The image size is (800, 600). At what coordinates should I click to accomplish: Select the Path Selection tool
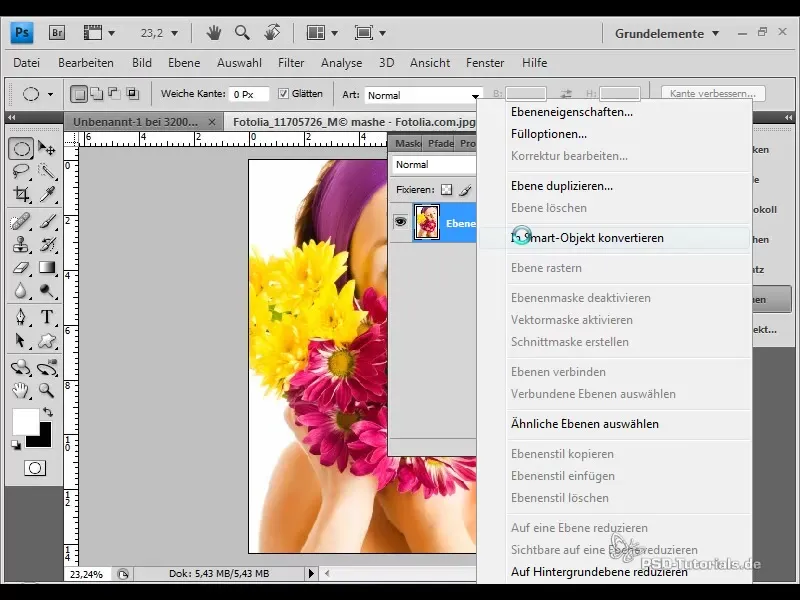[x=21, y=340]
